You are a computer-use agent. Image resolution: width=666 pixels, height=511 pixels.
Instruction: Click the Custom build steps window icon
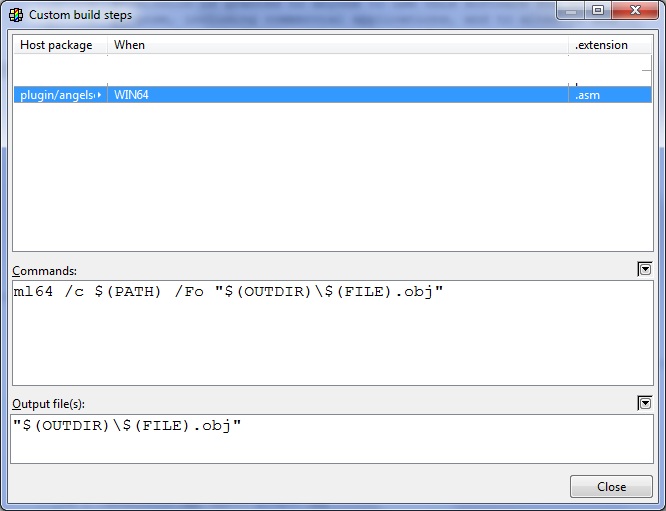coord(16,15)
